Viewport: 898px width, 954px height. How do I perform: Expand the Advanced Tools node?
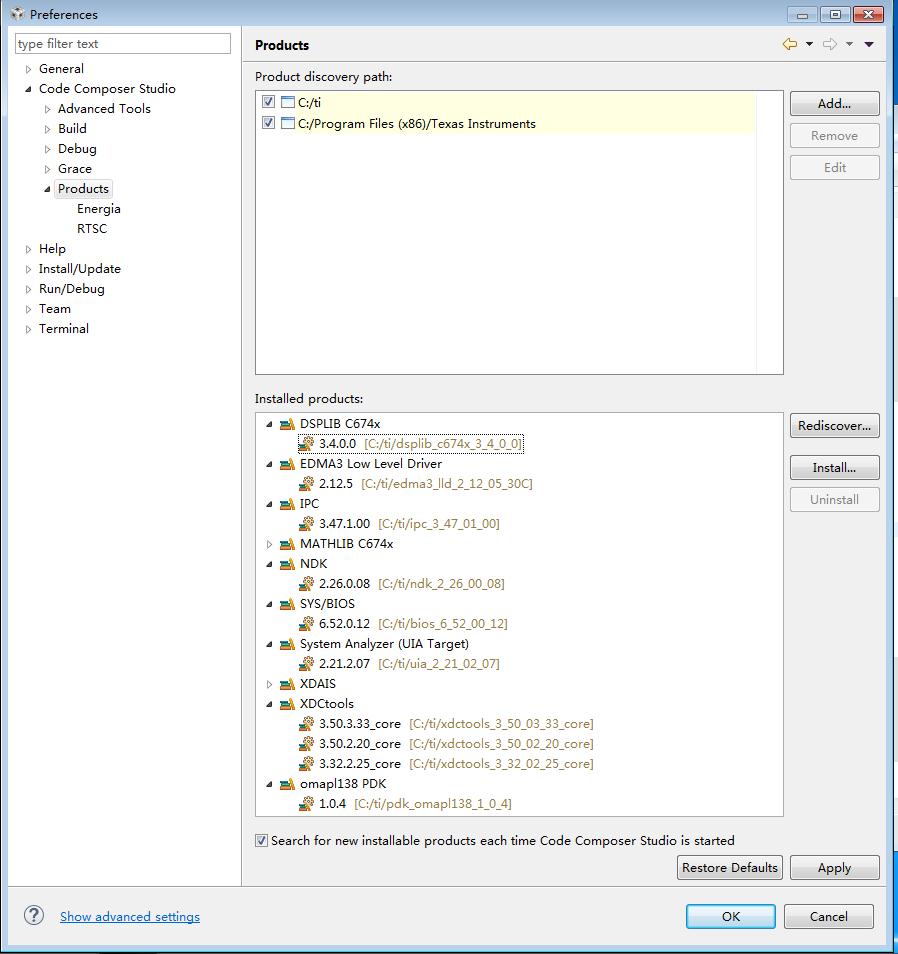click(47, 110)
